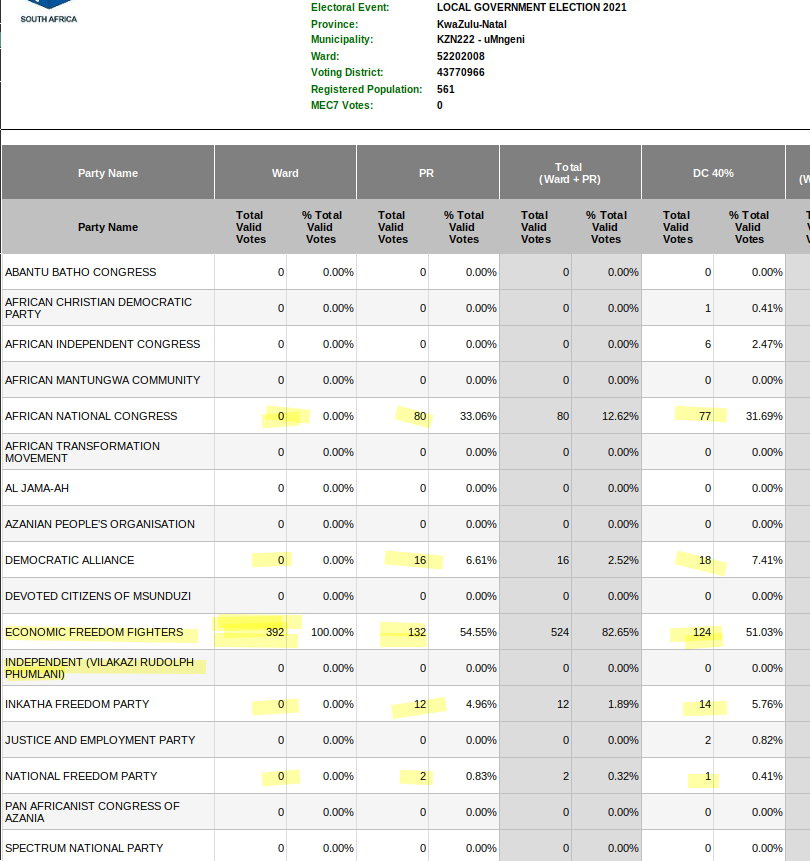Click Inkatha Freedom Party DC percentage '5.76%'
Screen dimensions: 810x861
767,705
